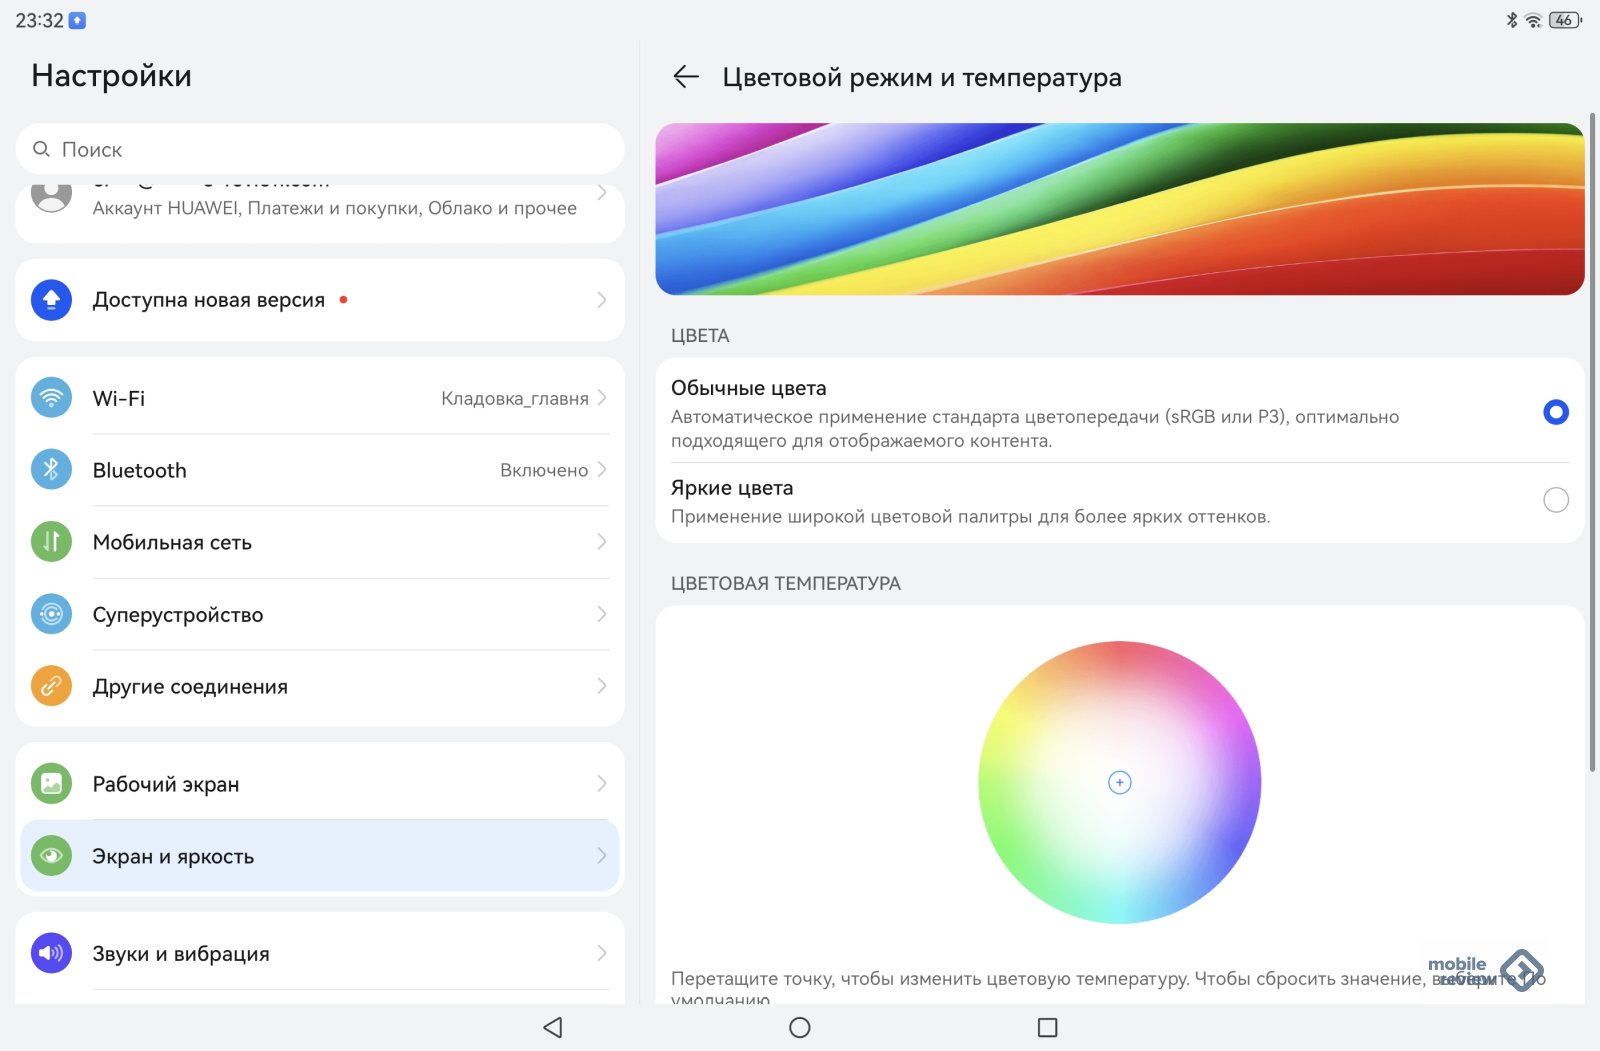Tap the Другие соединения link icon
The height and width of the screenshot is (1051, 1600).
pyautogui.click(x=51, y=686)
